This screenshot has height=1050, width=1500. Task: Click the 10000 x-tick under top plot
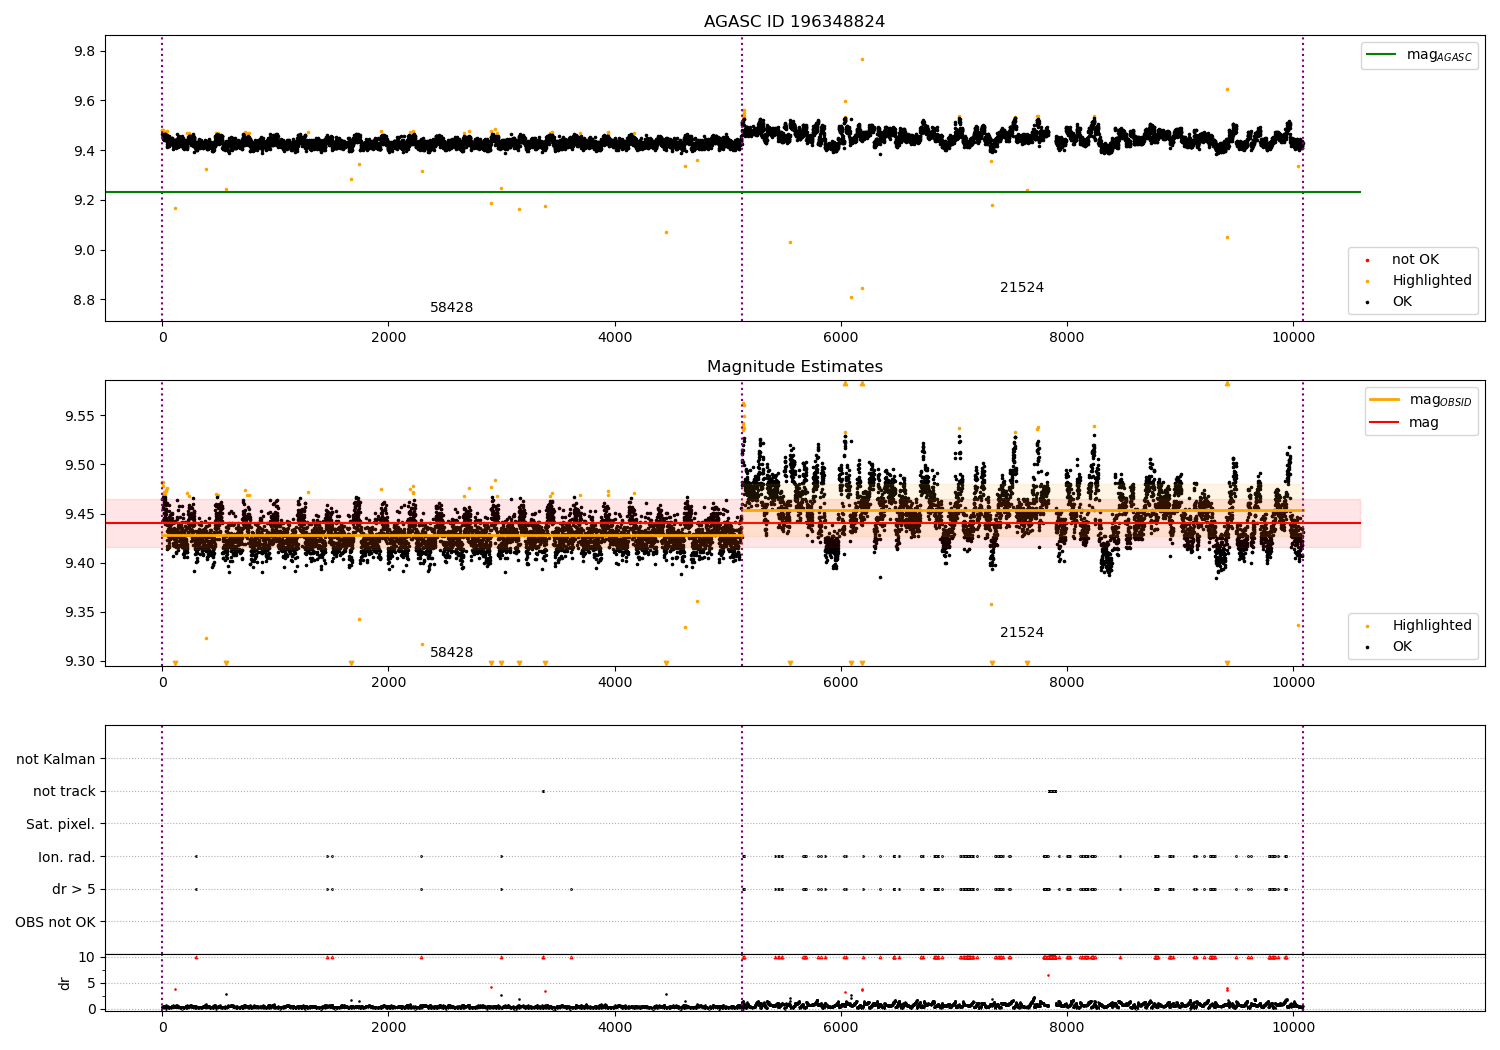pos(1293,338)
